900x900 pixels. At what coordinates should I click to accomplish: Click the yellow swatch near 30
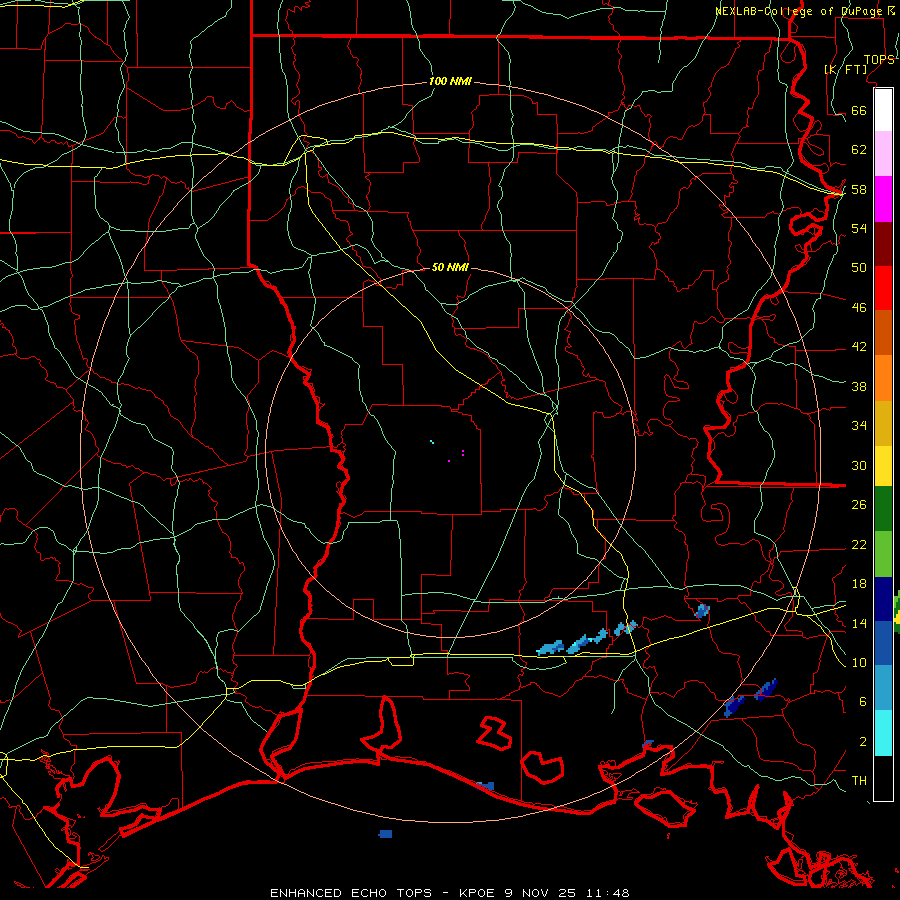(883, 465)
